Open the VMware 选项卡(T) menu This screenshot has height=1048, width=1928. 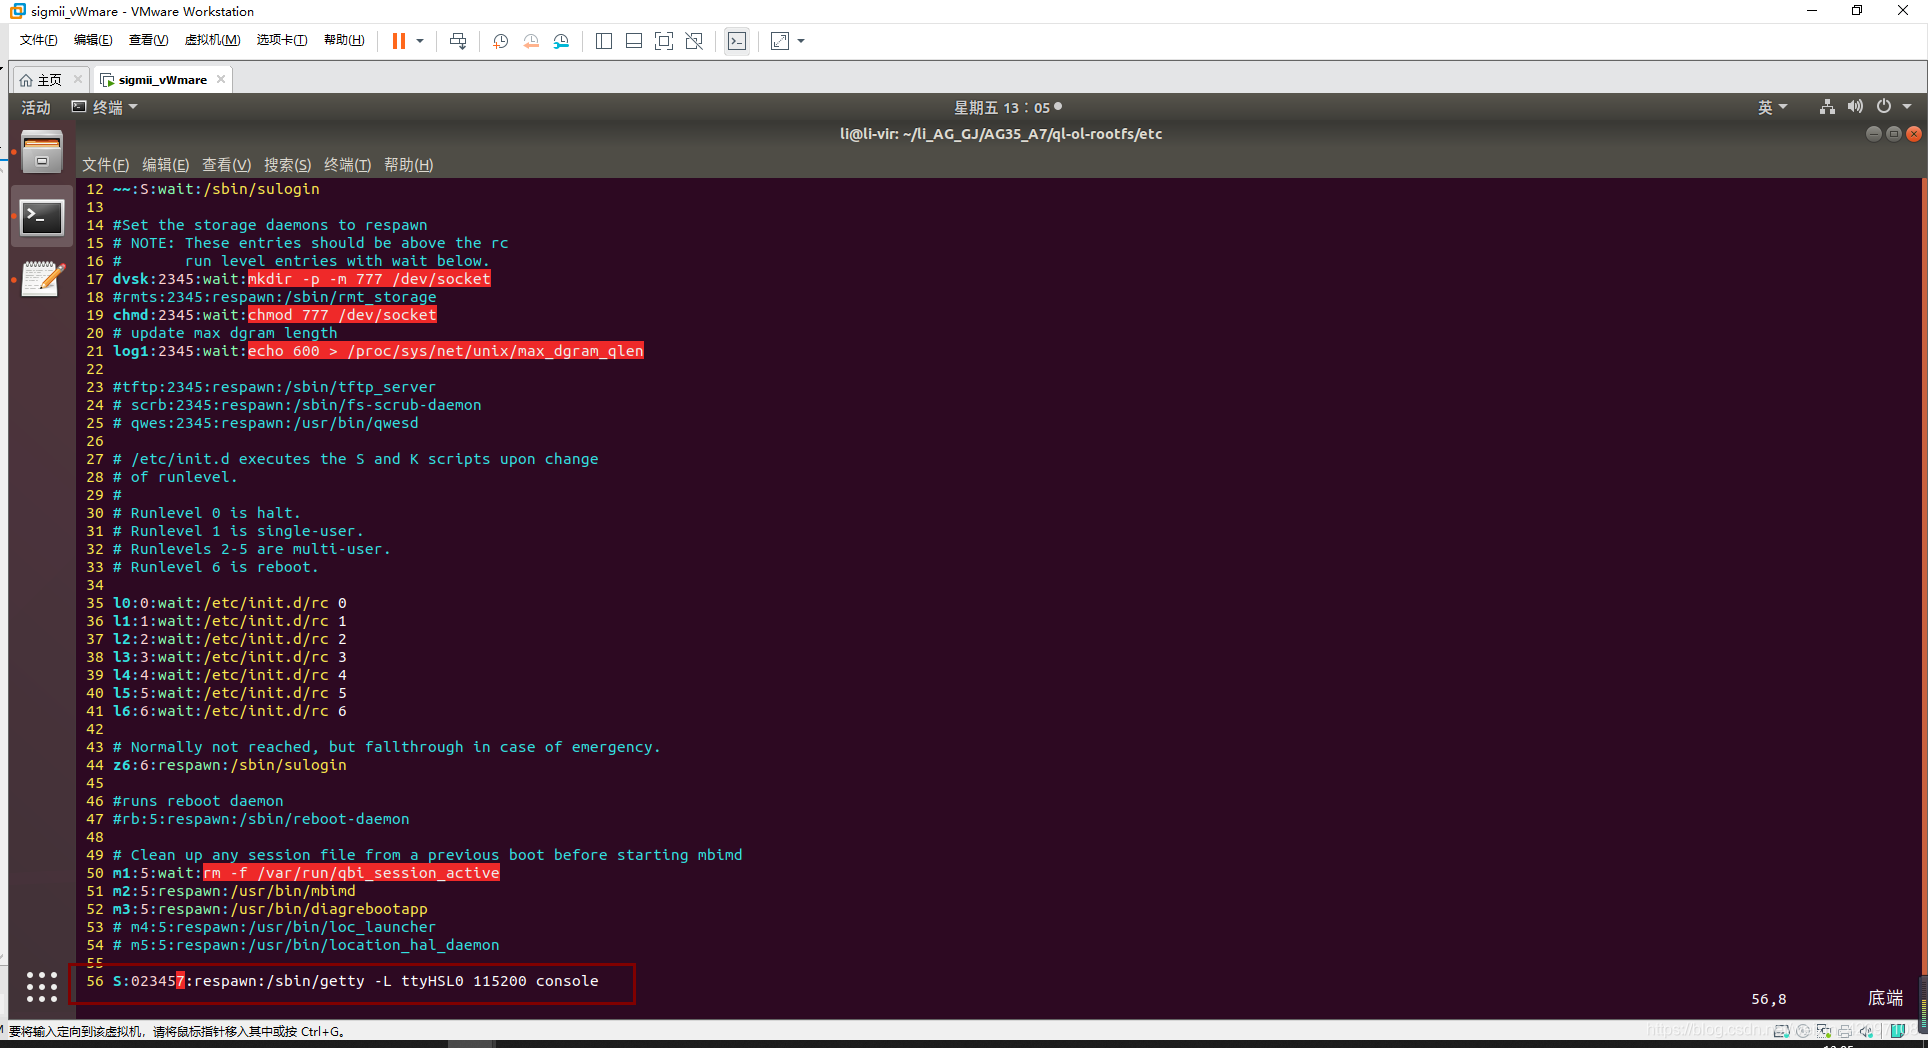pos(282,40)
